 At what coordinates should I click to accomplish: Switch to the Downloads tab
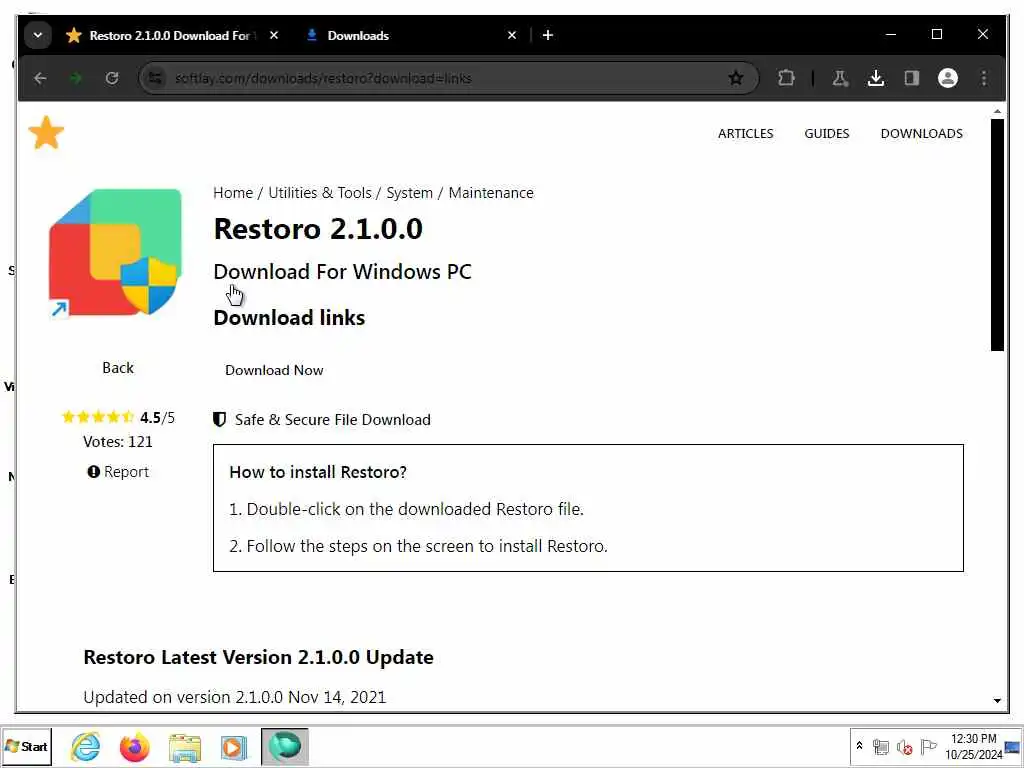[411, 35]
